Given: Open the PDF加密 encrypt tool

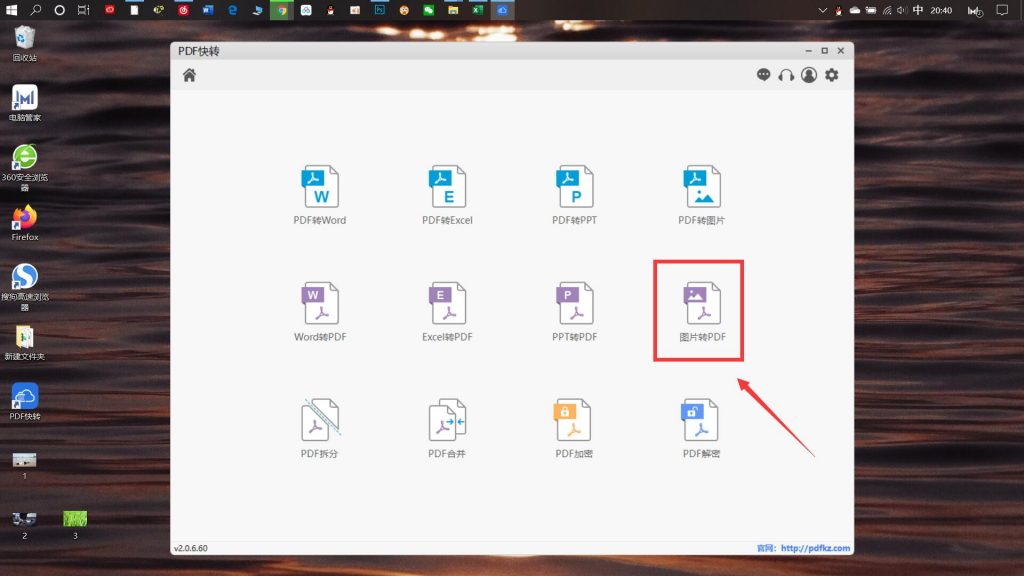Looking at the screenshot, I should (x=574, y=428).
